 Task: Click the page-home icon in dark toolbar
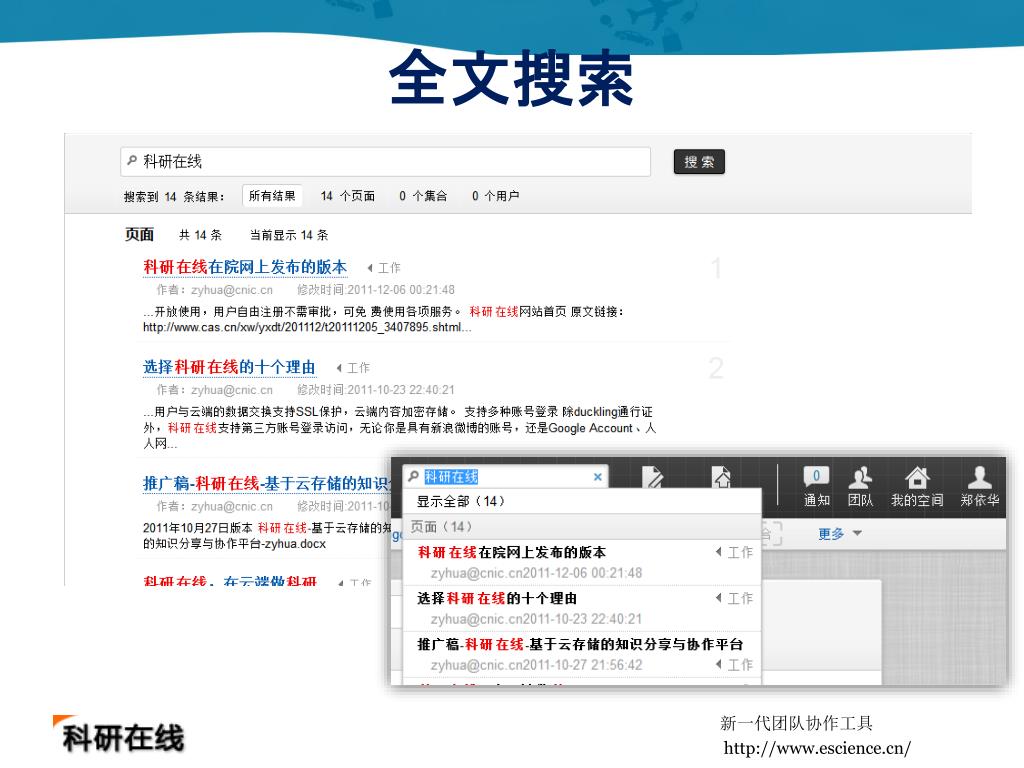pyautogui.click(x=722, y=477)
